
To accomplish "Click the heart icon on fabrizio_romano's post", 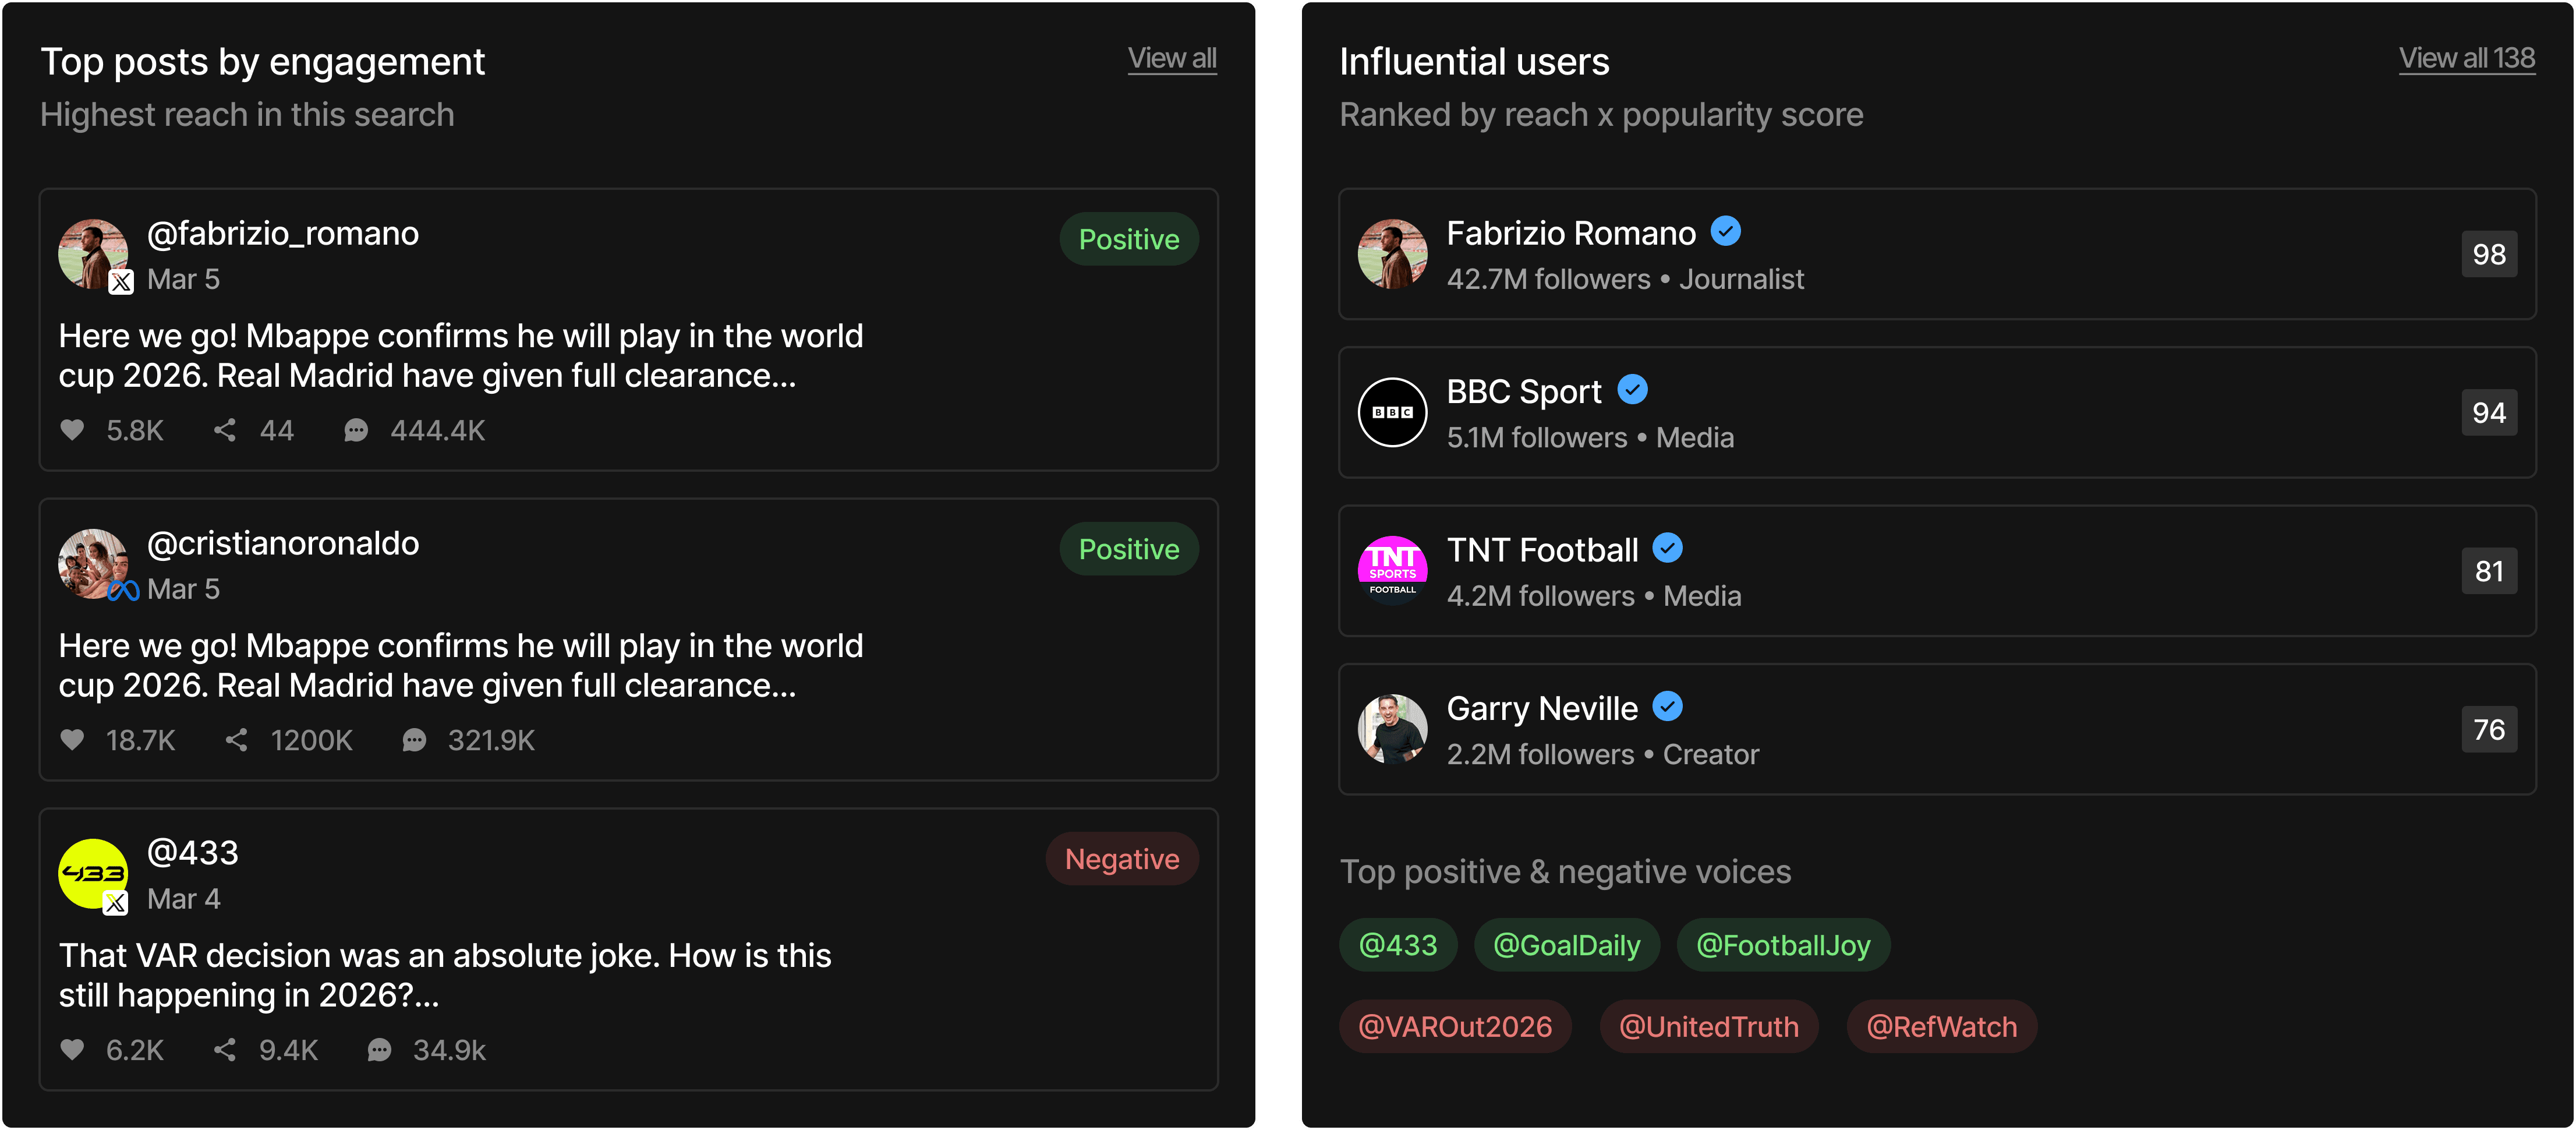I will [x=72, y=430].
